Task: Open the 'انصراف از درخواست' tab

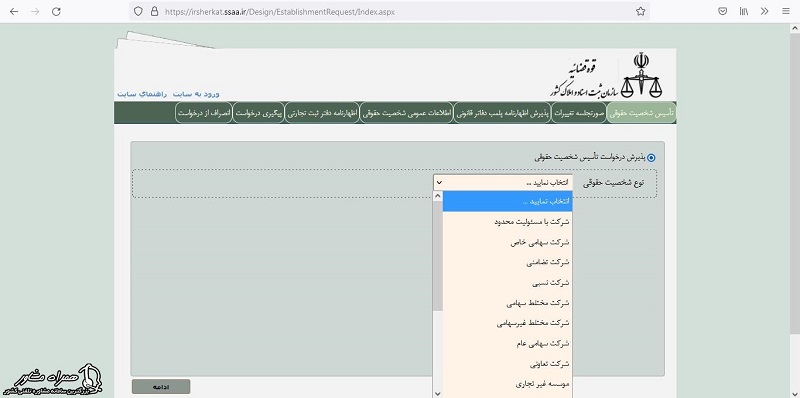Action: point(204,113)
